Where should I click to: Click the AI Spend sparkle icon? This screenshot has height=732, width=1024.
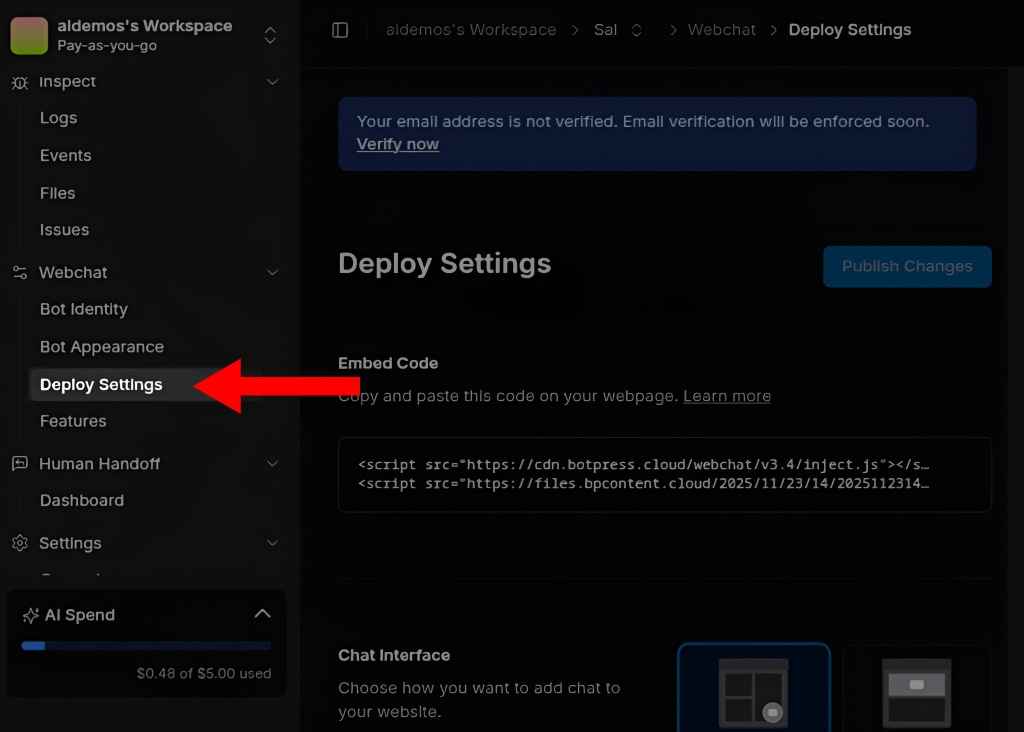pyautogui.click(x=31, y=615)
